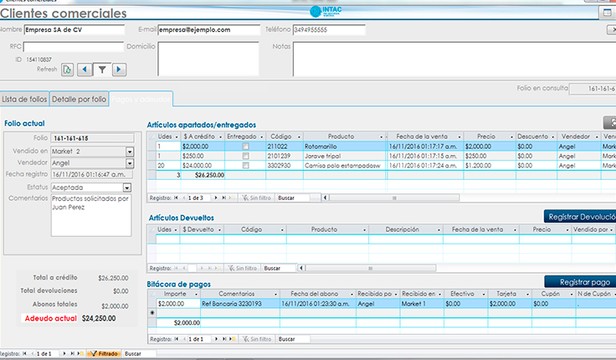Open the Recibido en column filter arrow

[x=440, y=294]
